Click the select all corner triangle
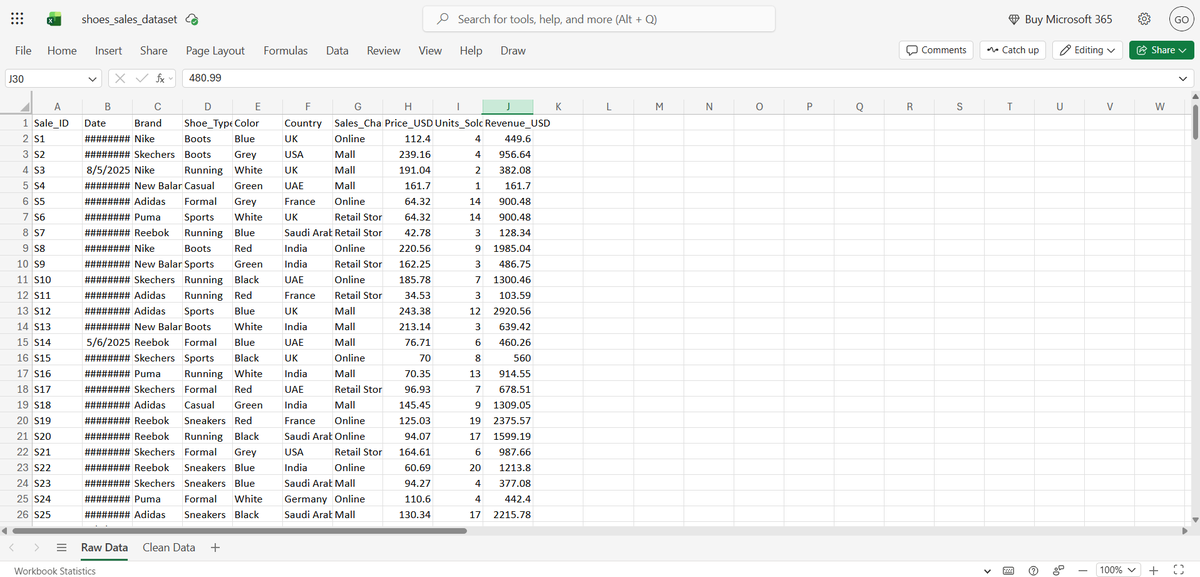 pyautogui.click(x=24, y=107)
